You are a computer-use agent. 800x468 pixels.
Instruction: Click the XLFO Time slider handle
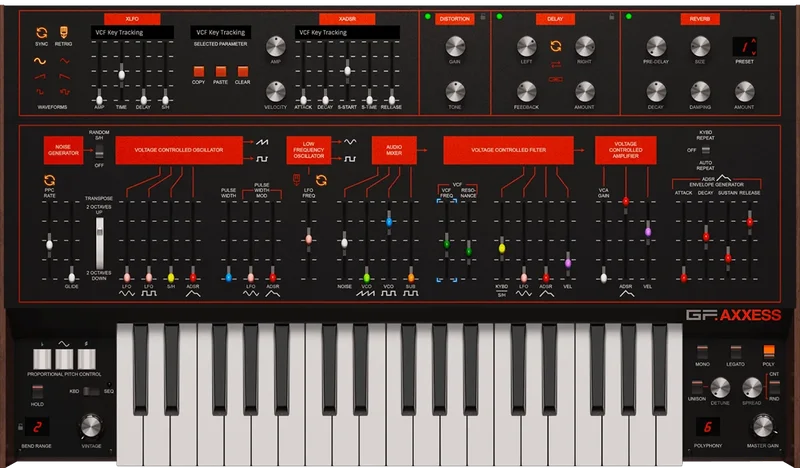coord(121,75)
